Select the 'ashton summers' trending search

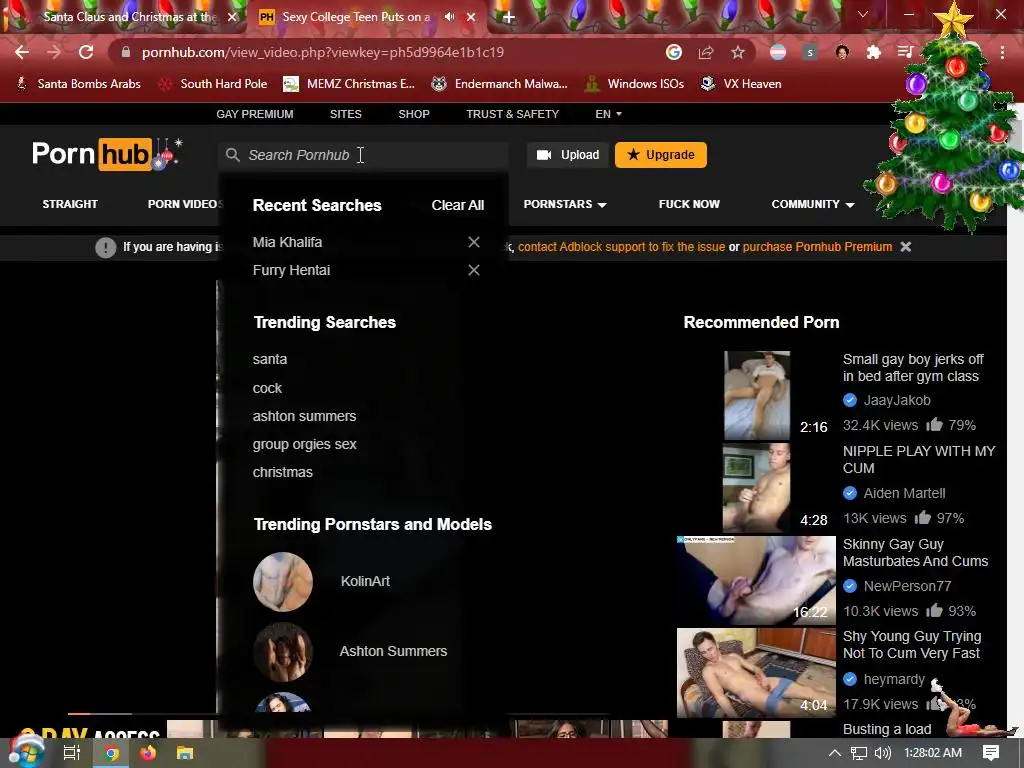pos(304,416)
